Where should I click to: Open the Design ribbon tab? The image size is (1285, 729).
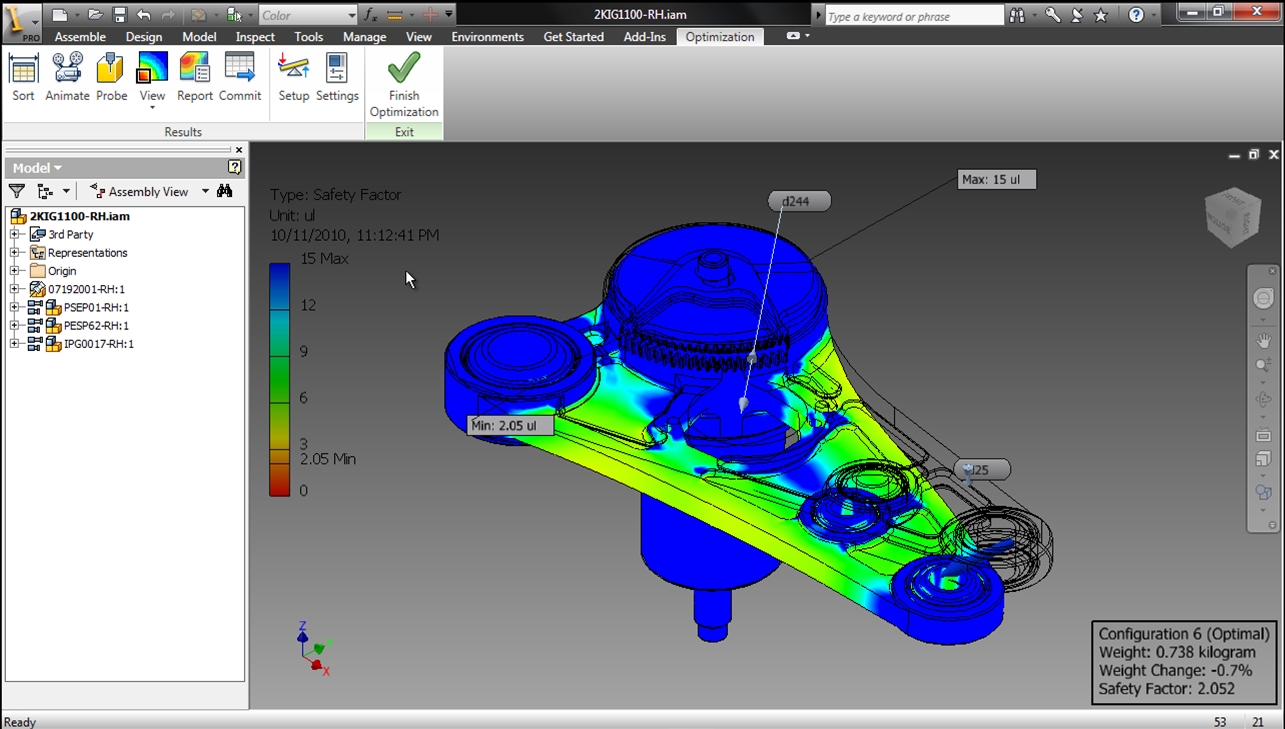click(144, 37)
